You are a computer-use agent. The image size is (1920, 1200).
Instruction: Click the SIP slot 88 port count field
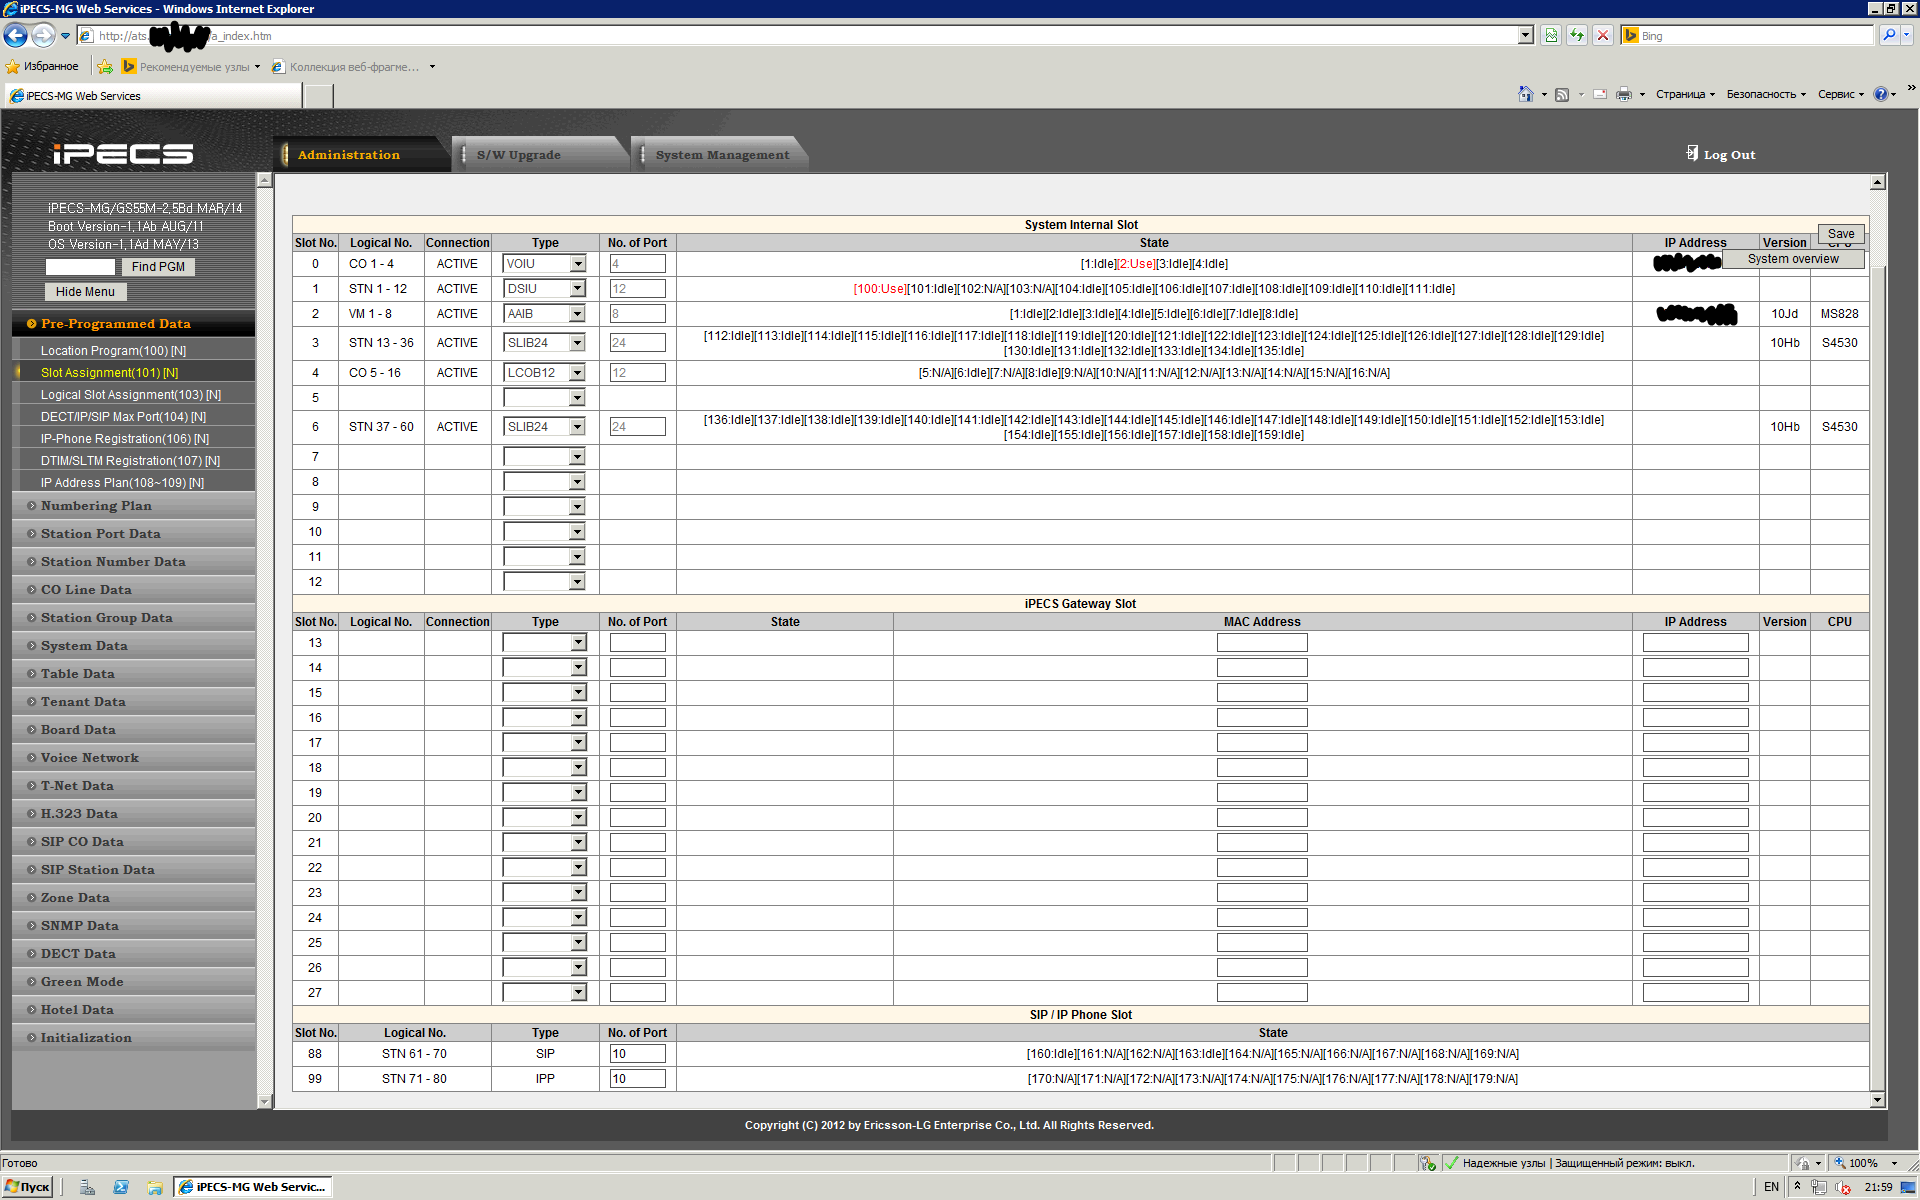click(x=637, y=1054)
